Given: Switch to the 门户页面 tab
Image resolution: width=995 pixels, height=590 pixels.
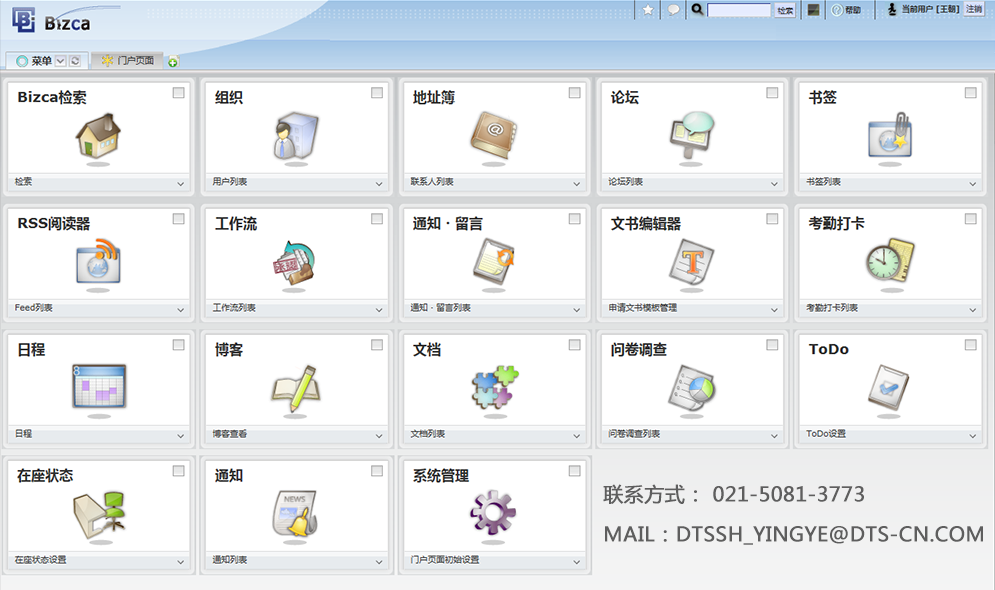Looking at the screenshot, I should point(129,61).
